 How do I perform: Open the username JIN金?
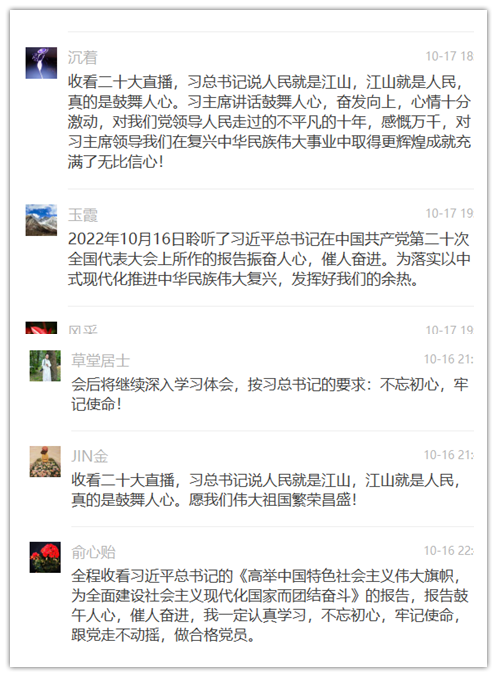coord(89,456)
